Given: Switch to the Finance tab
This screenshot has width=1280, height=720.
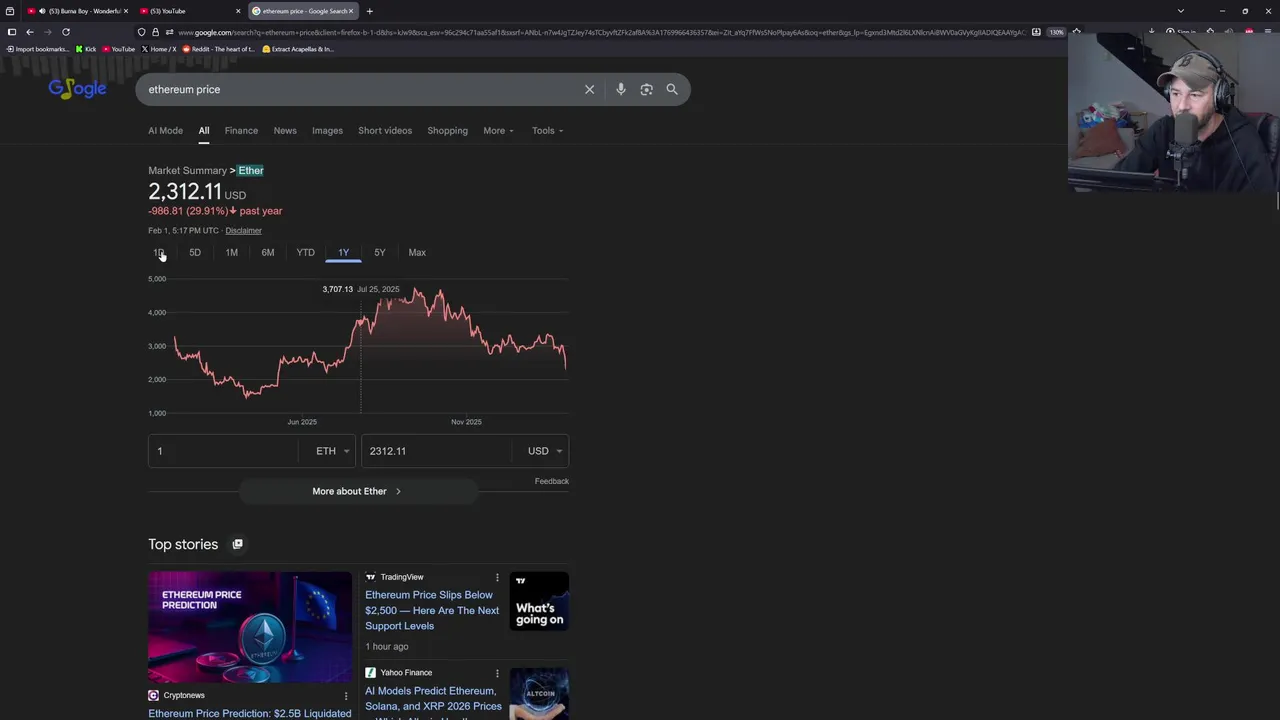Looking at the screenshot, I should tap(241, 130).
